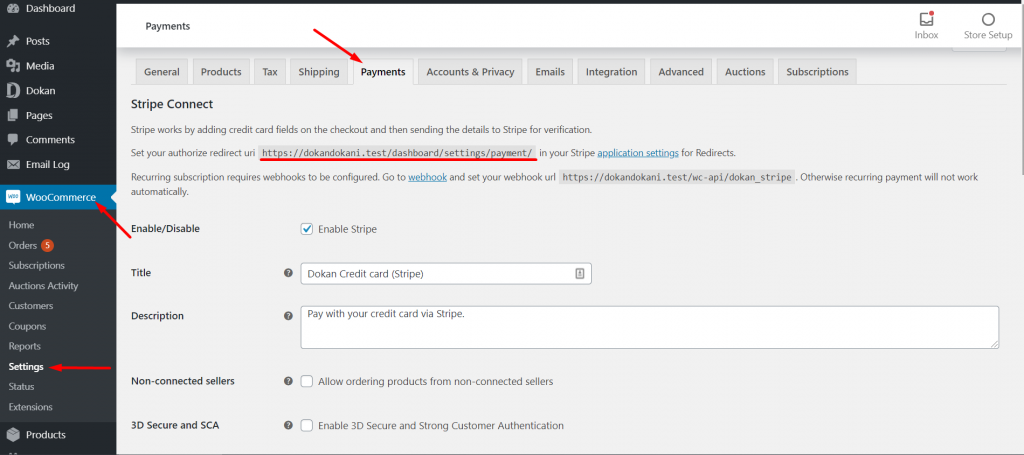Click the Products box icon in sidebar

coord(12,435)
